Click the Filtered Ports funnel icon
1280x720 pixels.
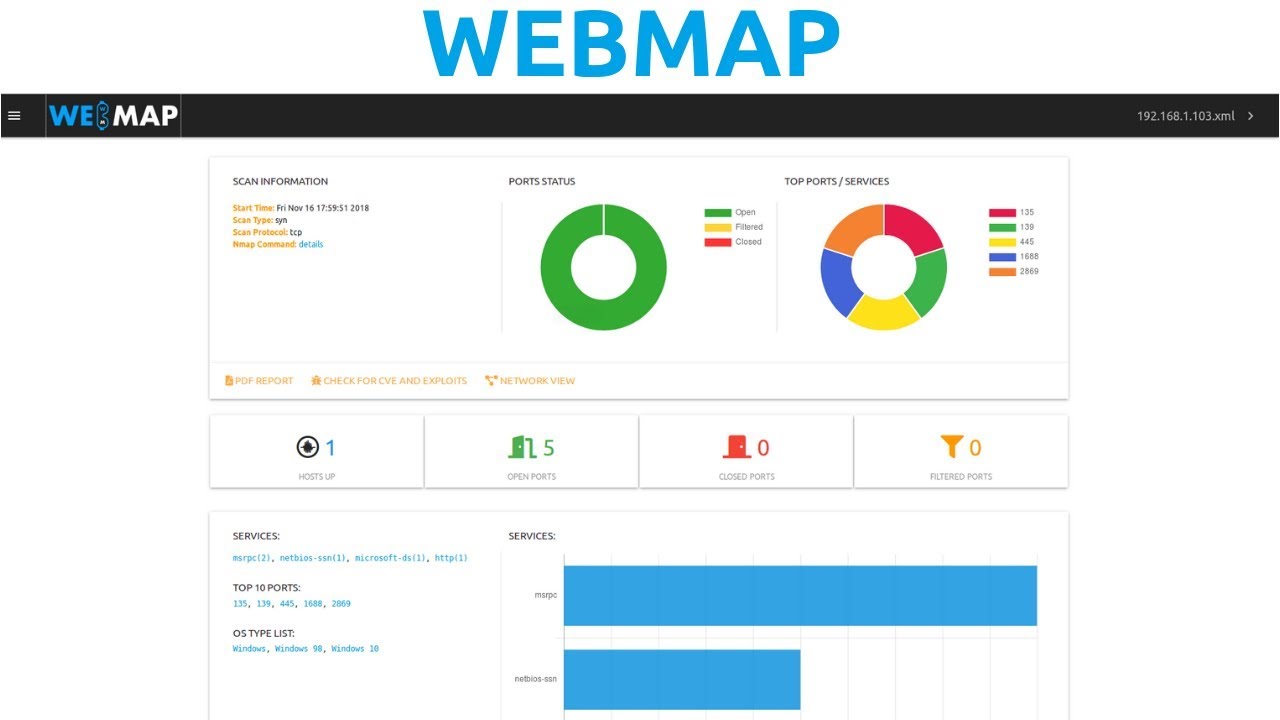tap(951, 446)
